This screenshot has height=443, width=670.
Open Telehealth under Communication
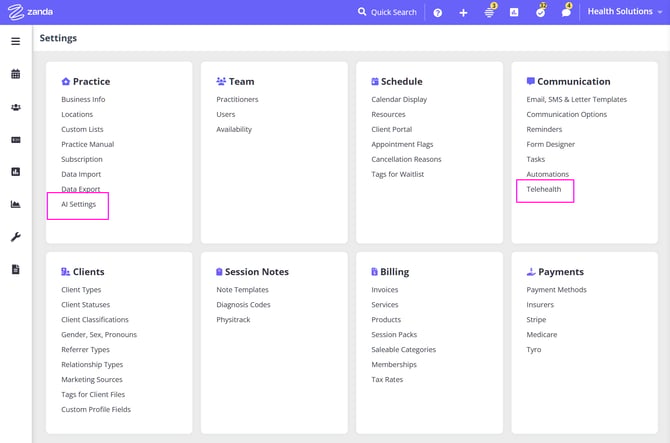(544, 189)
